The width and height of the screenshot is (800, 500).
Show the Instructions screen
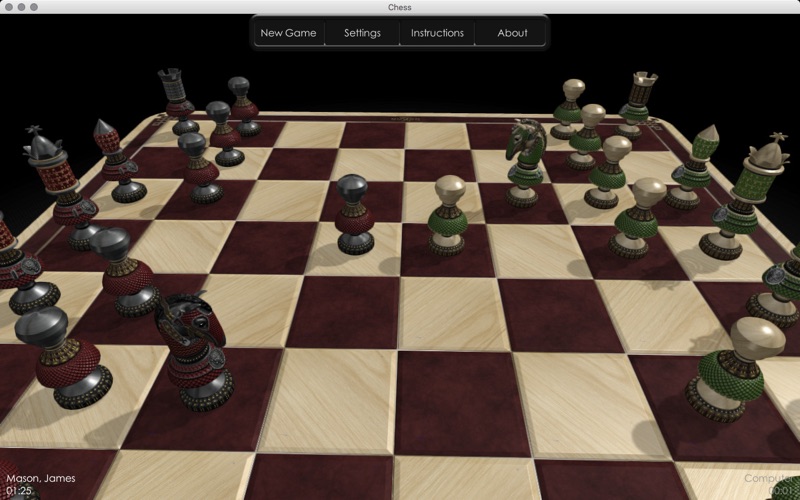[437, 33]
